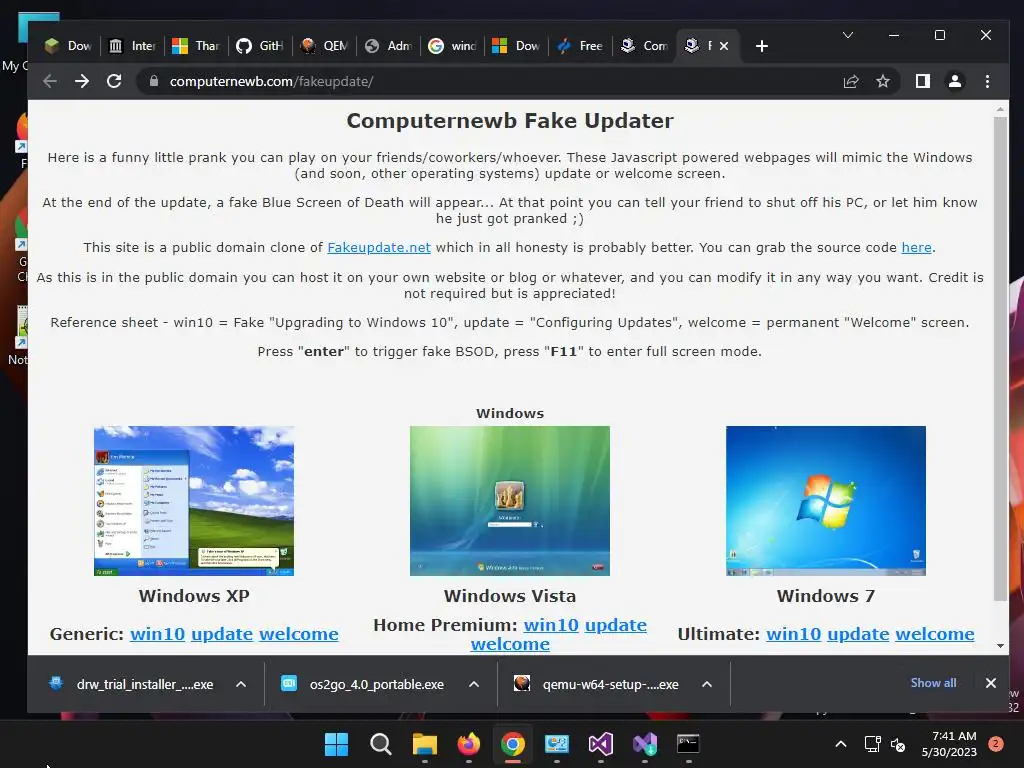This screenshot has height=768, width=1024.
Task: Expand options for qemu-w64-setup download
Action: pyautogui.click(x=707, y=684)
